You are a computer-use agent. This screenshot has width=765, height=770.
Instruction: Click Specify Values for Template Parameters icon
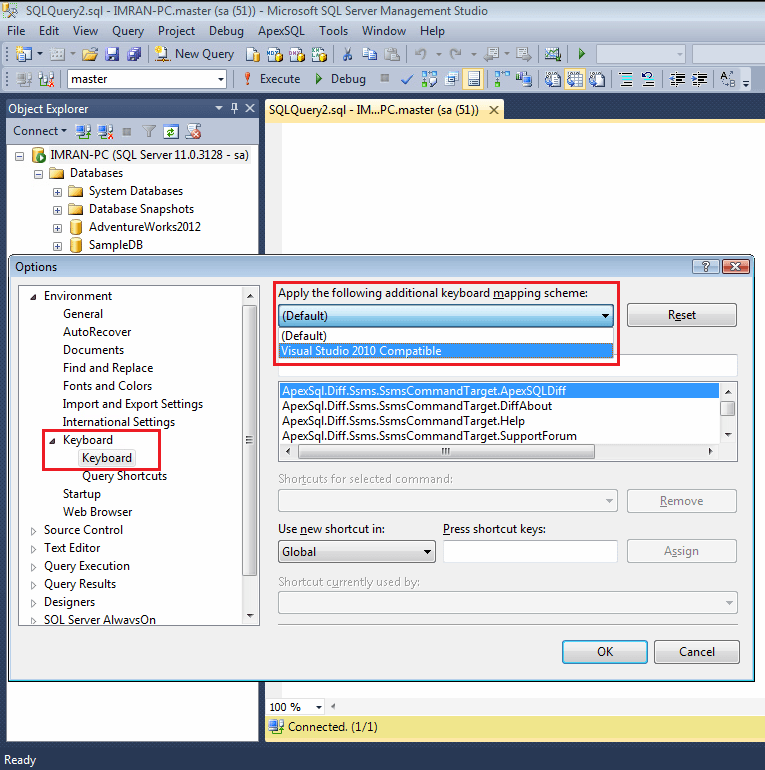click(x=728, y=79)
